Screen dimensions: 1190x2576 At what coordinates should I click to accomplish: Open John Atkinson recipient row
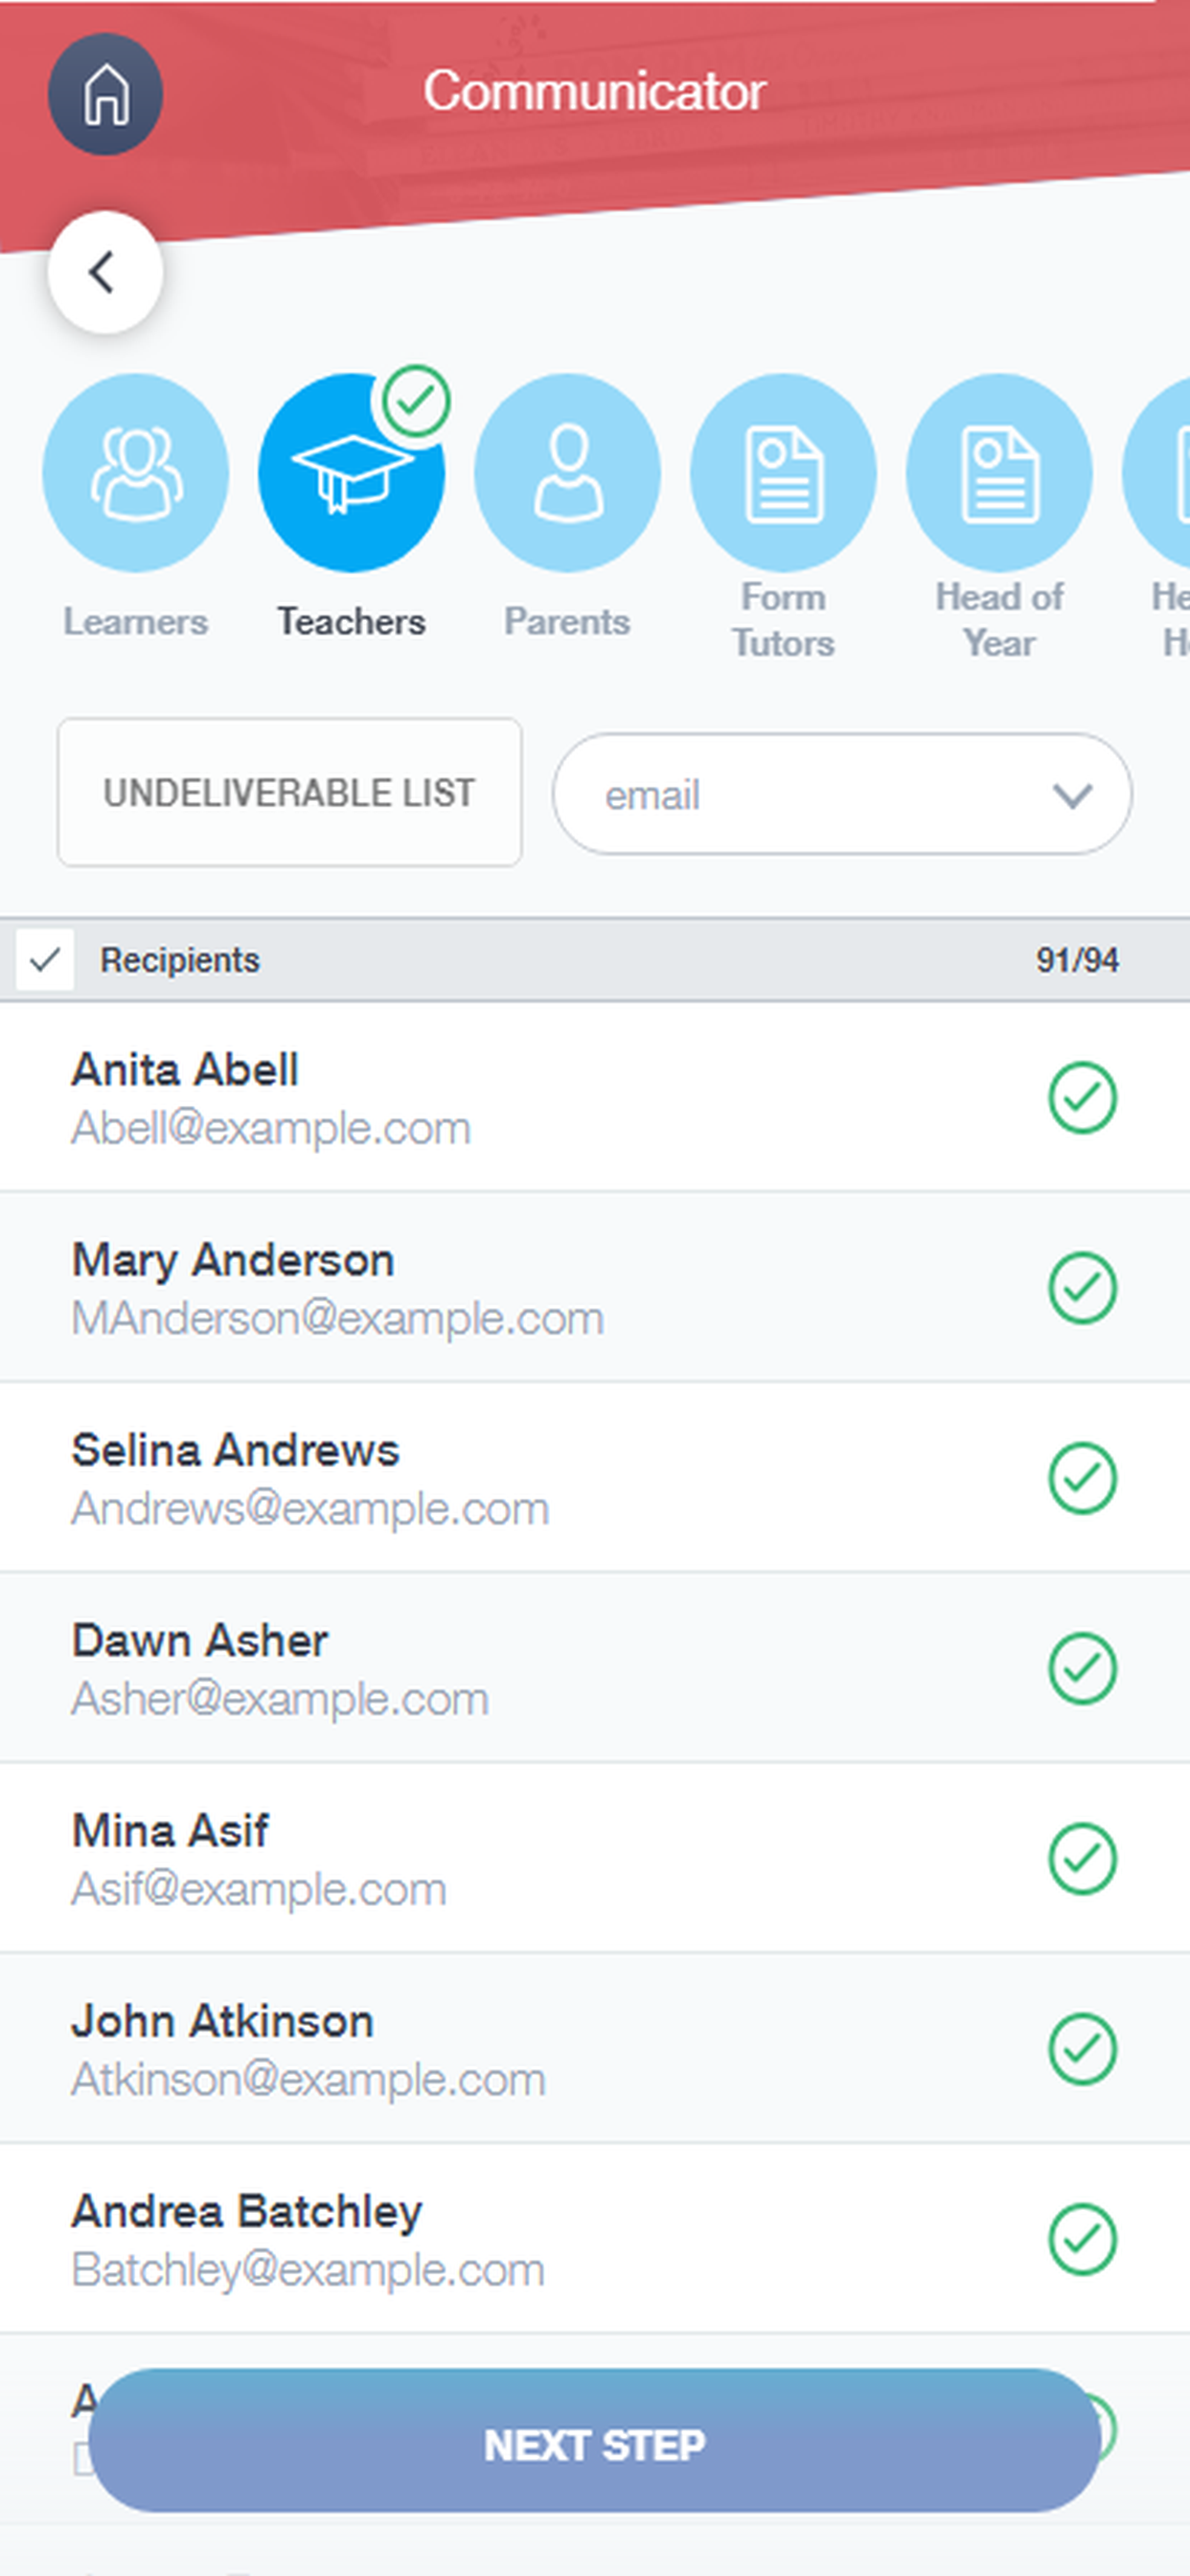595,2049
